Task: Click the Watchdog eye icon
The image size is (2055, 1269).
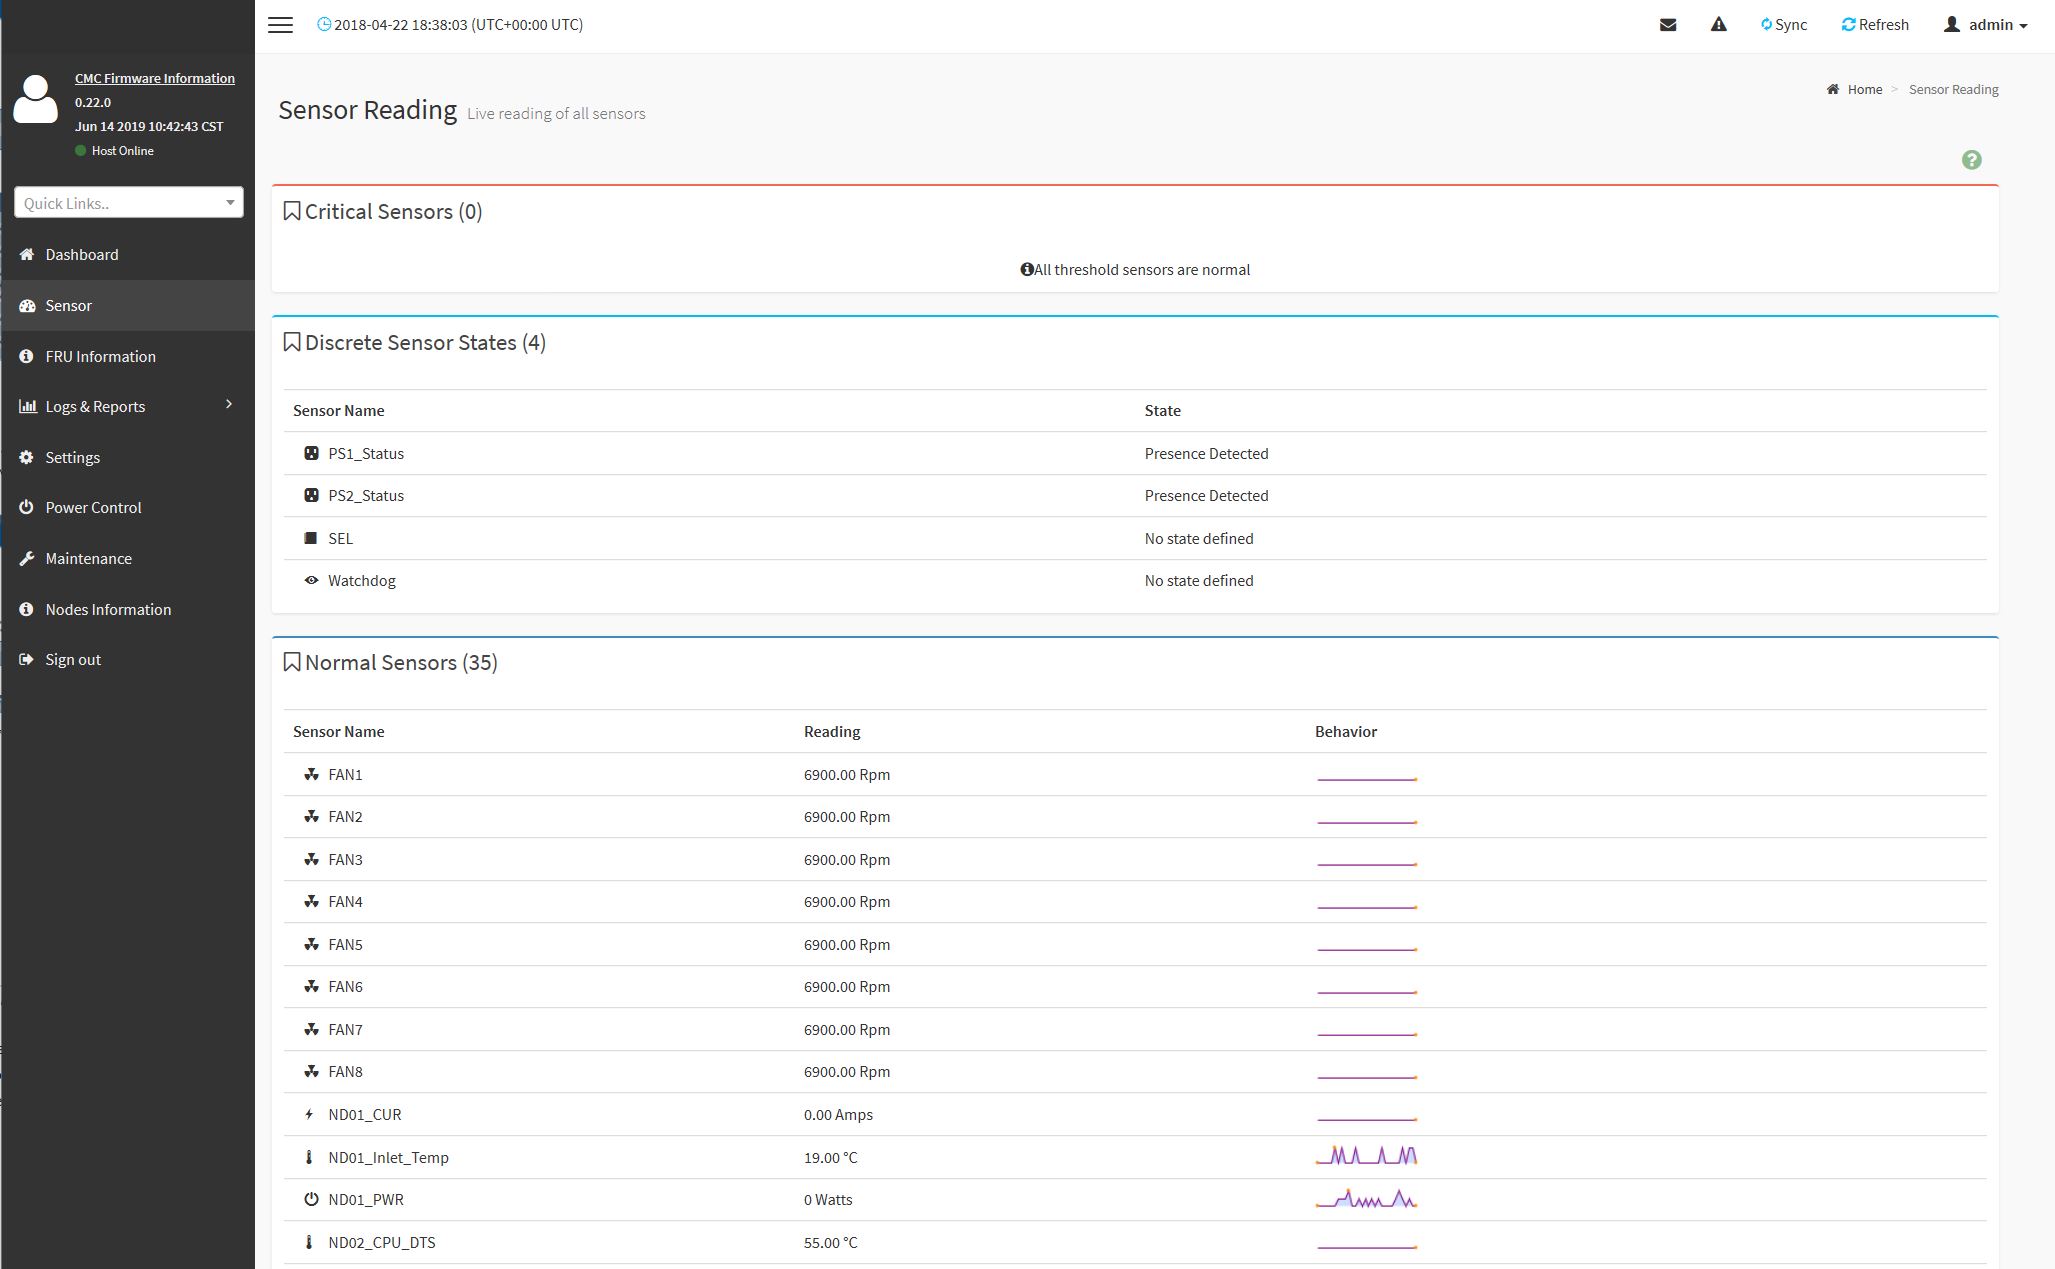Action: pos(311,581)
